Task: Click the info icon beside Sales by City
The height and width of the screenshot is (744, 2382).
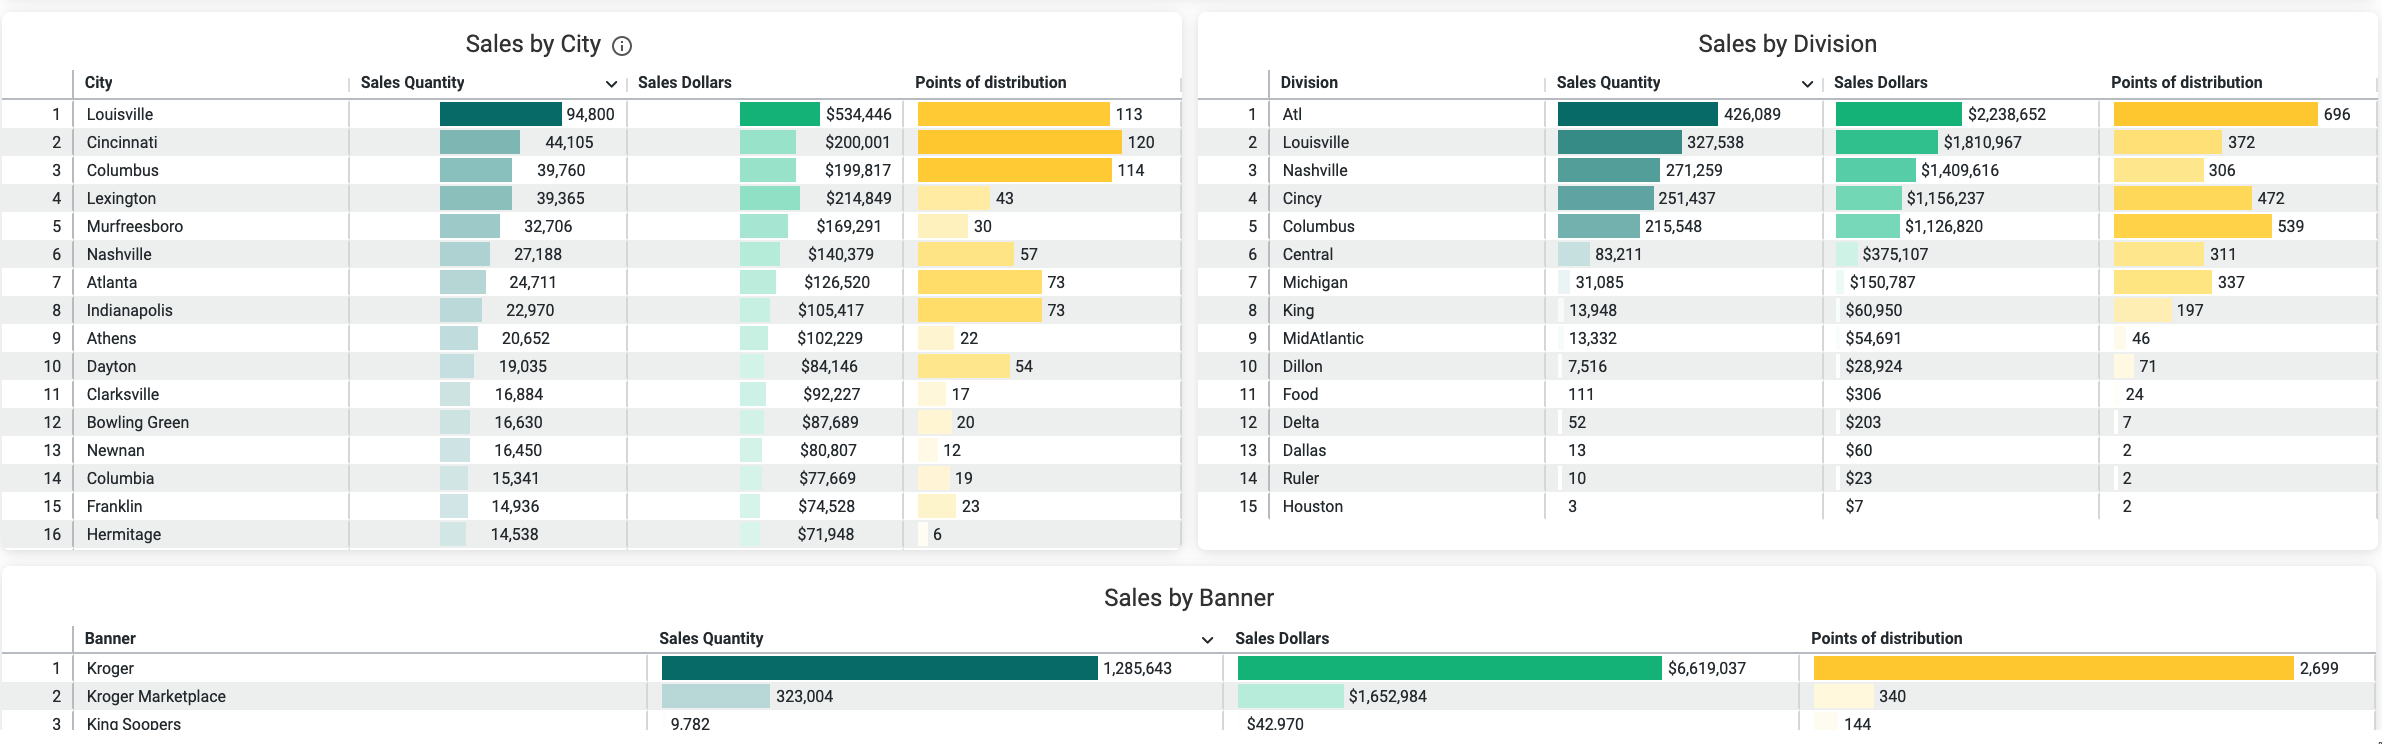Action: [x=622, y=46]
